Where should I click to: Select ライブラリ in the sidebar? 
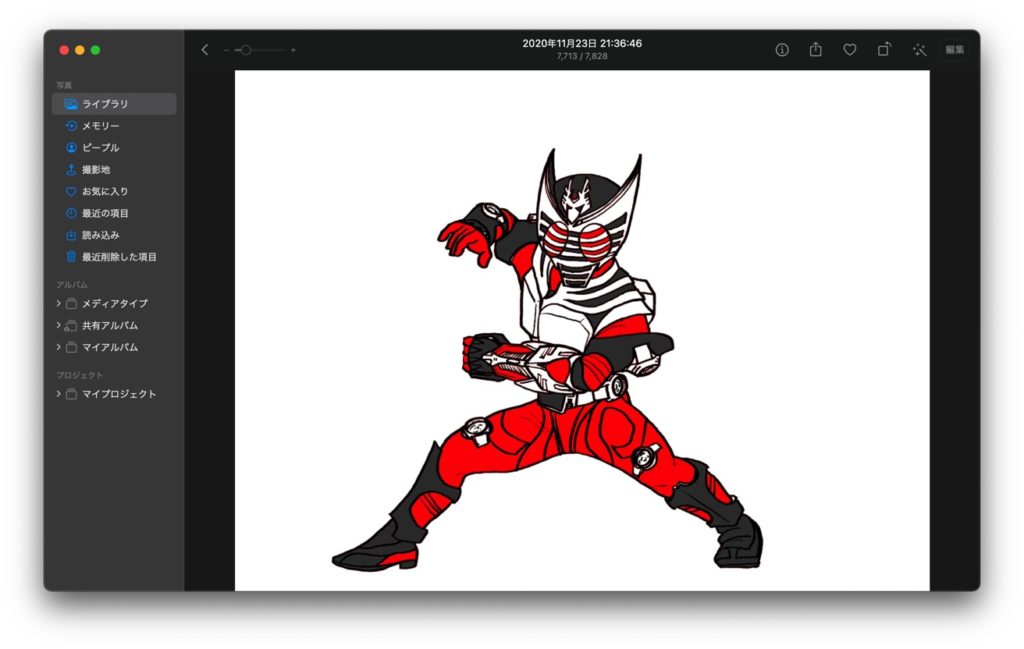tap(114, 104)
